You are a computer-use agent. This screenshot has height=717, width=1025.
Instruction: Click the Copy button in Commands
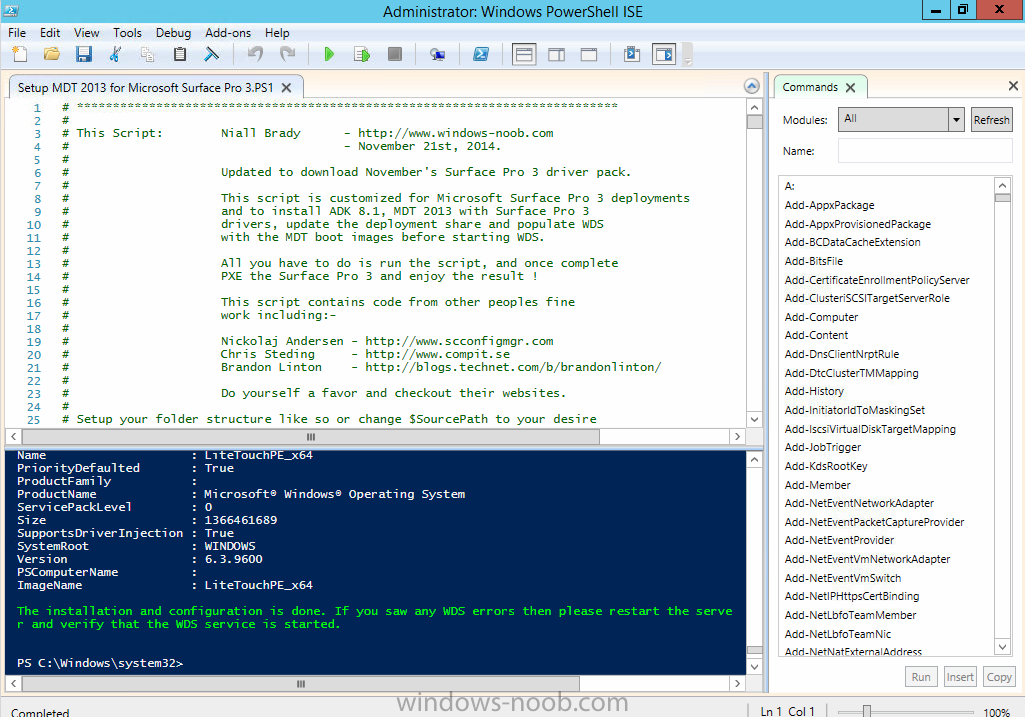pos(999,677)
